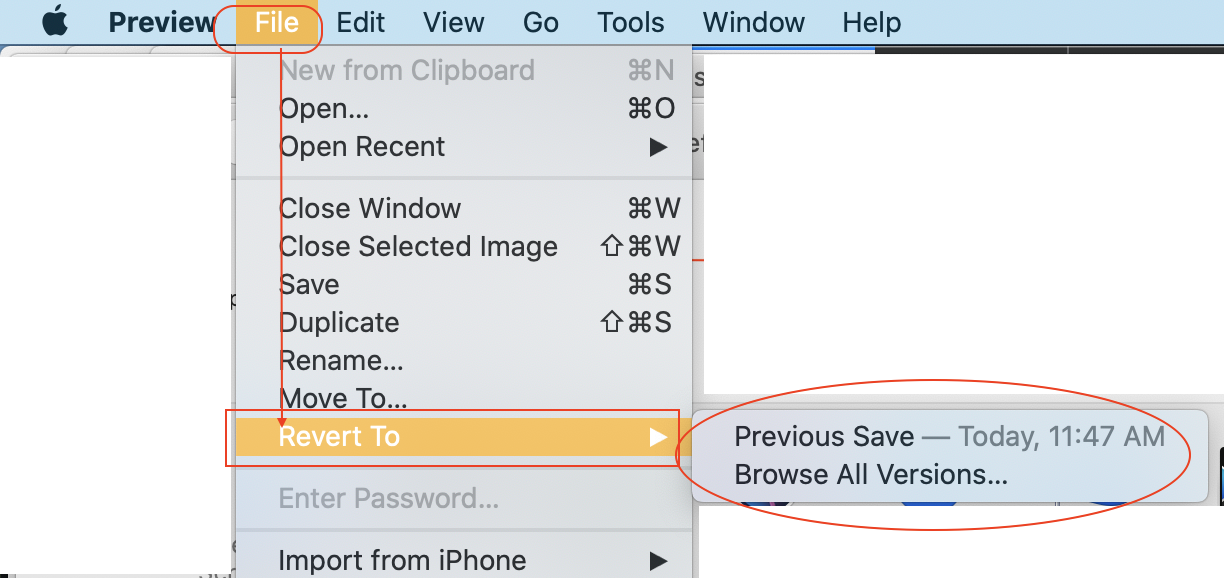Expand the Open Recent submenu
This screenshot has height=578, width=1224.
click(x=362, y=147)
